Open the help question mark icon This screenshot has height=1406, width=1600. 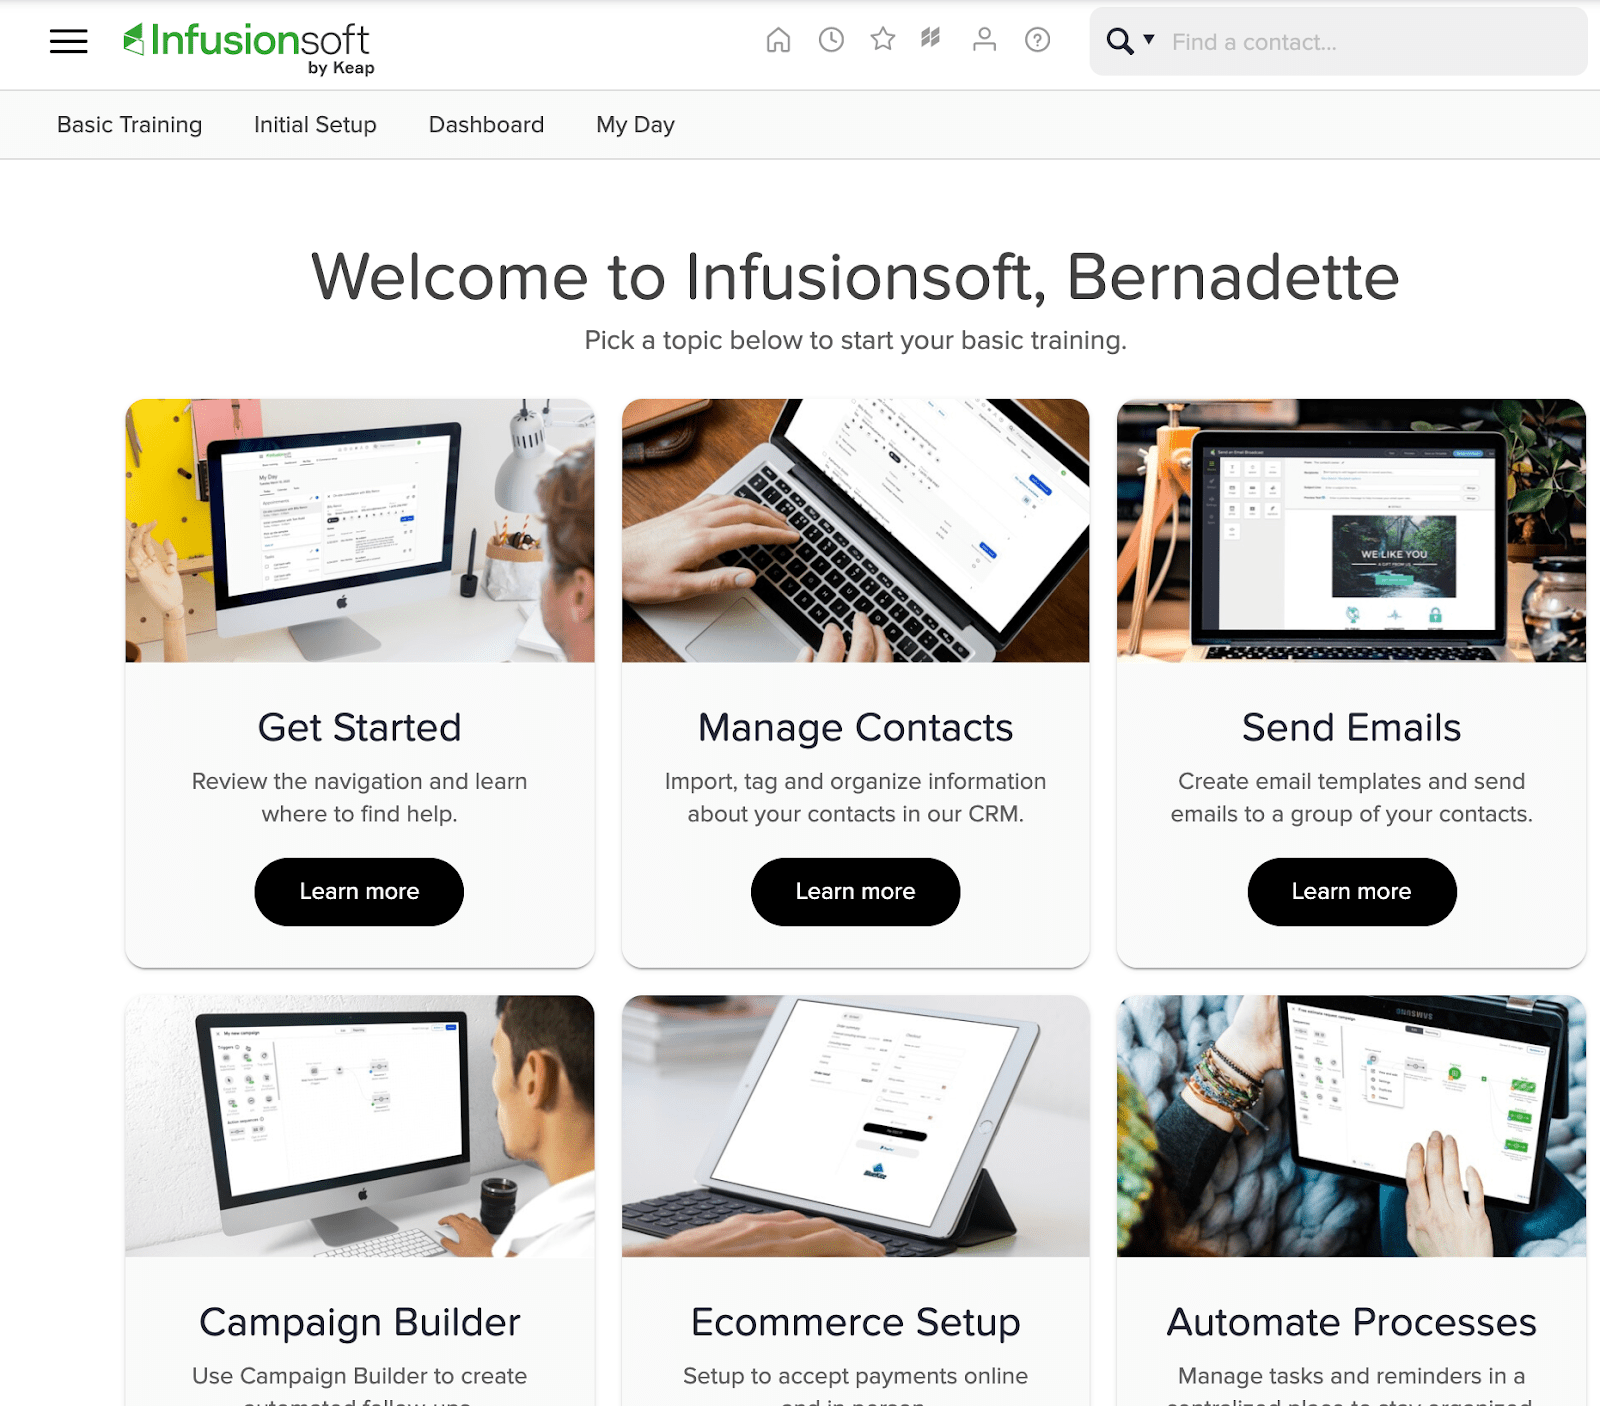tap(1038, 40)
